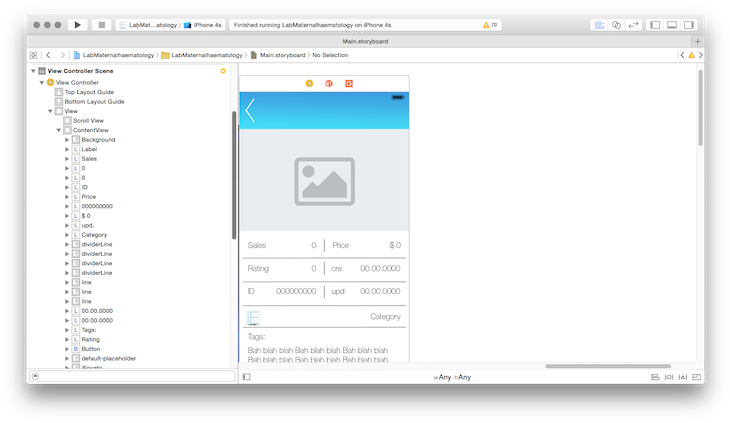Click the canvas vertical scrollbar
The image size is (730, 423).
point(700,108)
